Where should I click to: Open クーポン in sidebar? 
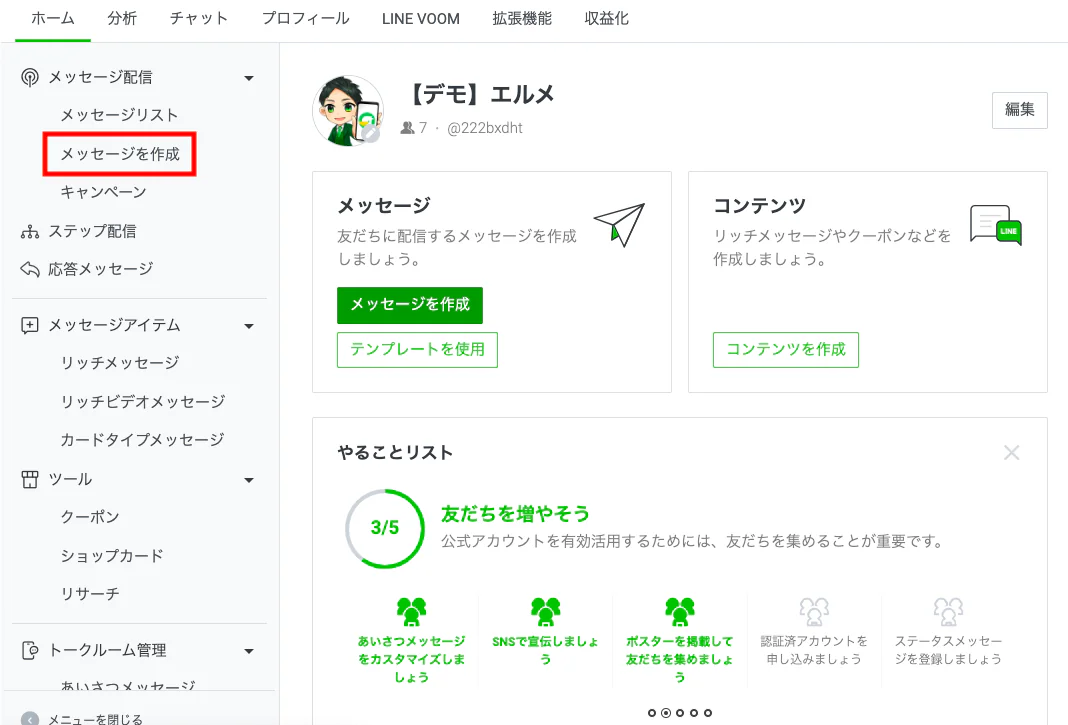click(90, 517)
